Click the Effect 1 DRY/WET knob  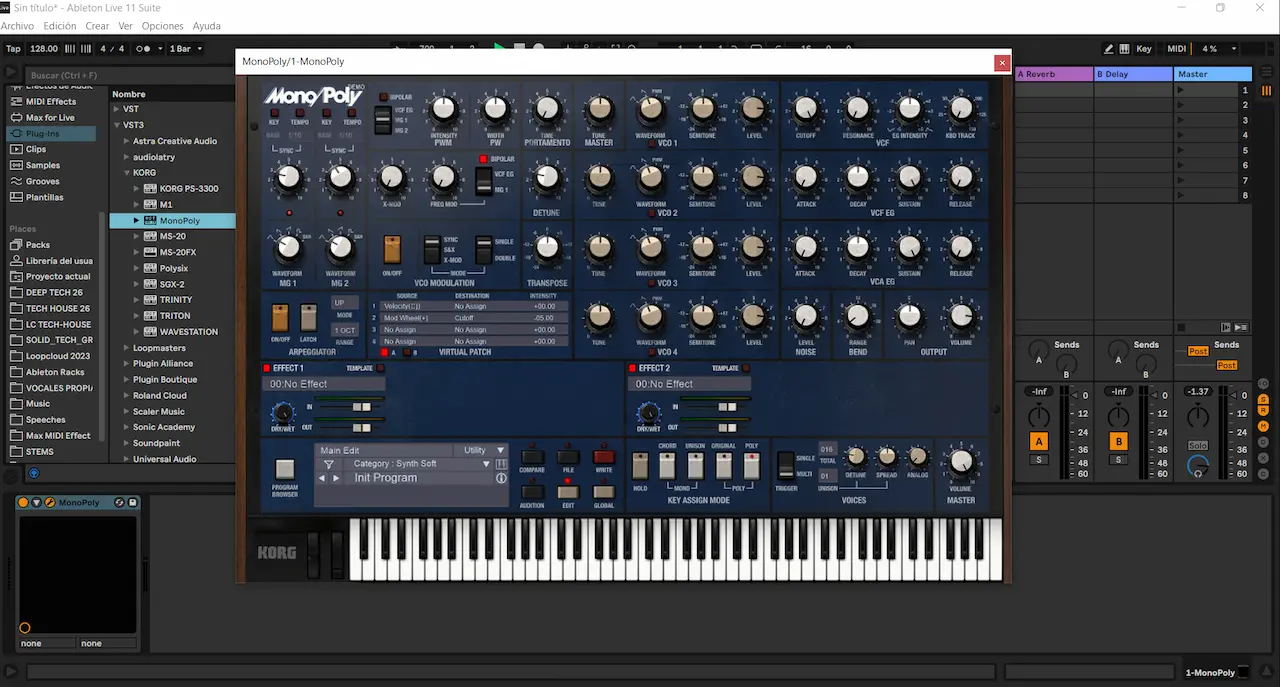point(283,413)
